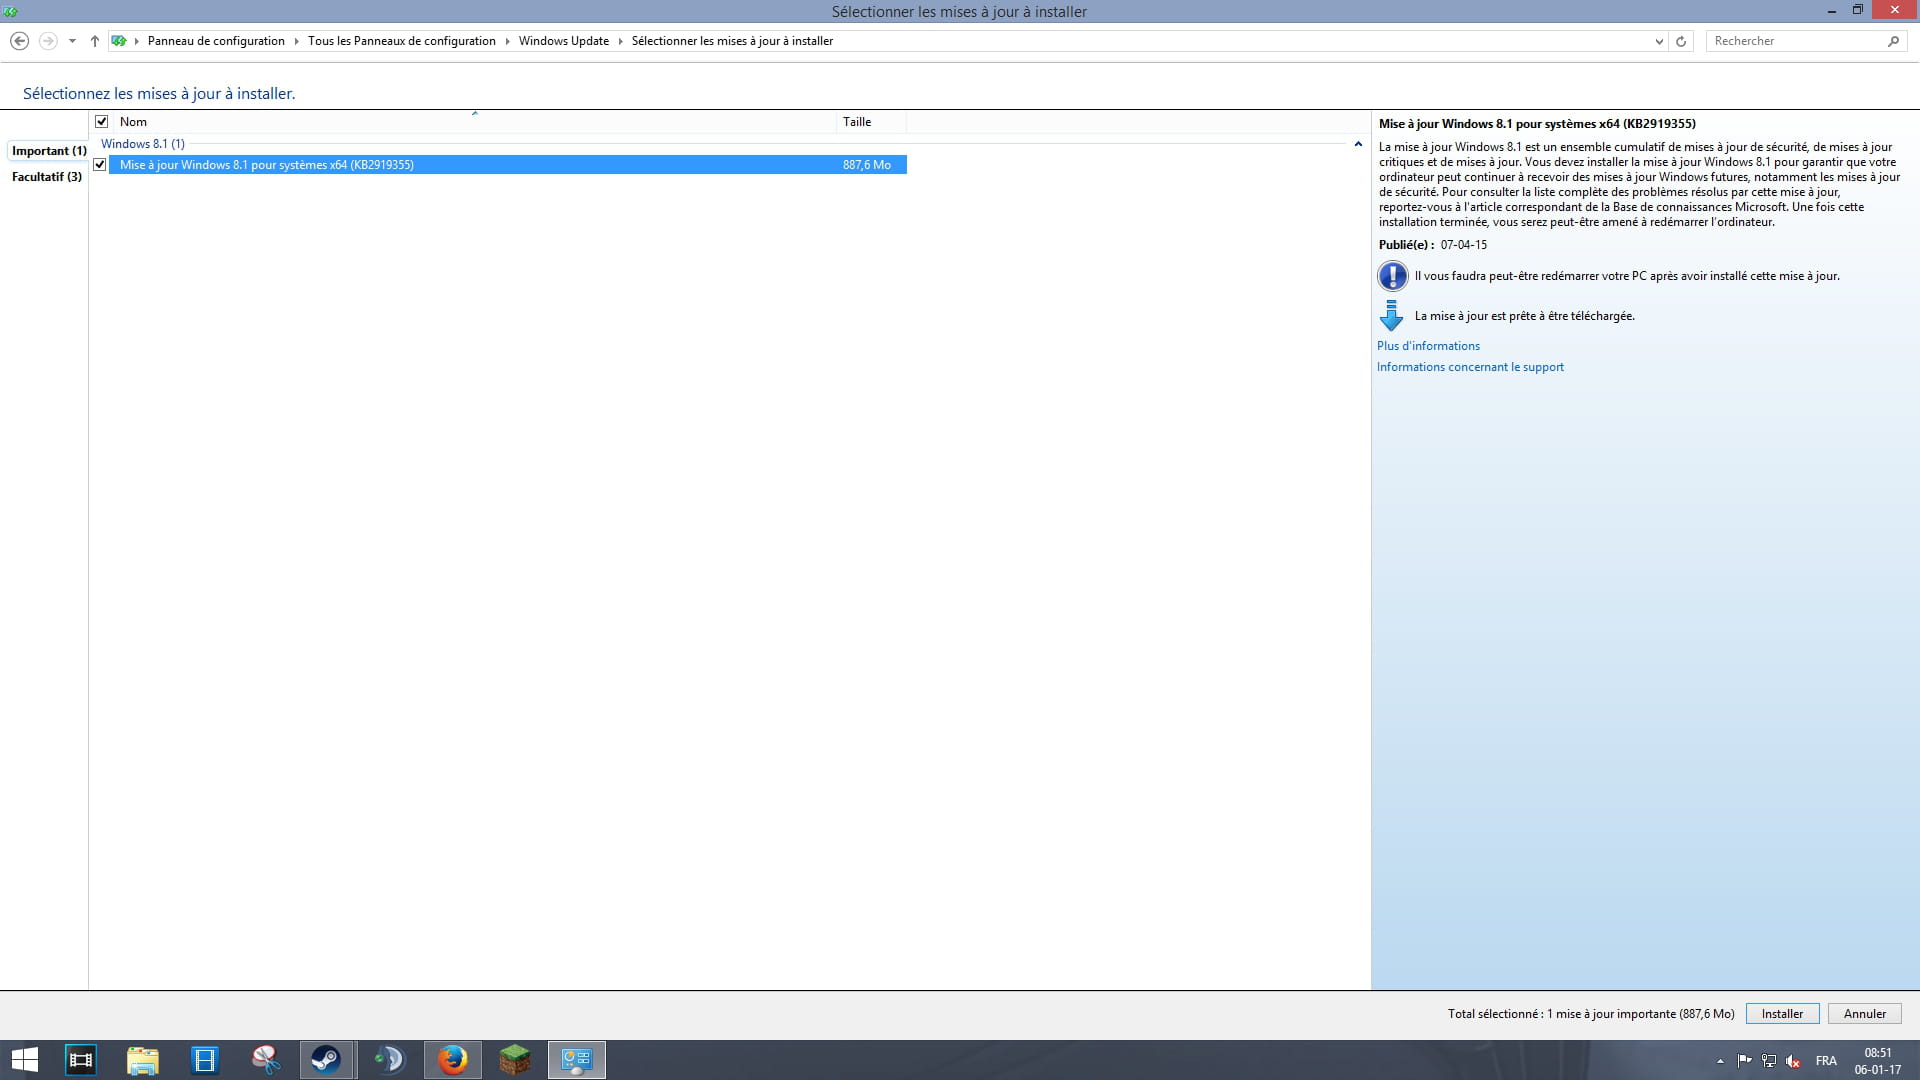The width and height of the screenshot is (1920, 1080).
Task: Minimize the Windows Update window
Action: click(1832, 11)
